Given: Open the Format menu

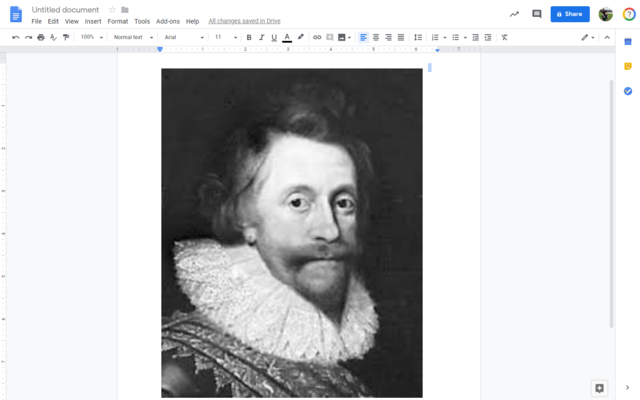Looking at the screenshot, I should point(118,21).
